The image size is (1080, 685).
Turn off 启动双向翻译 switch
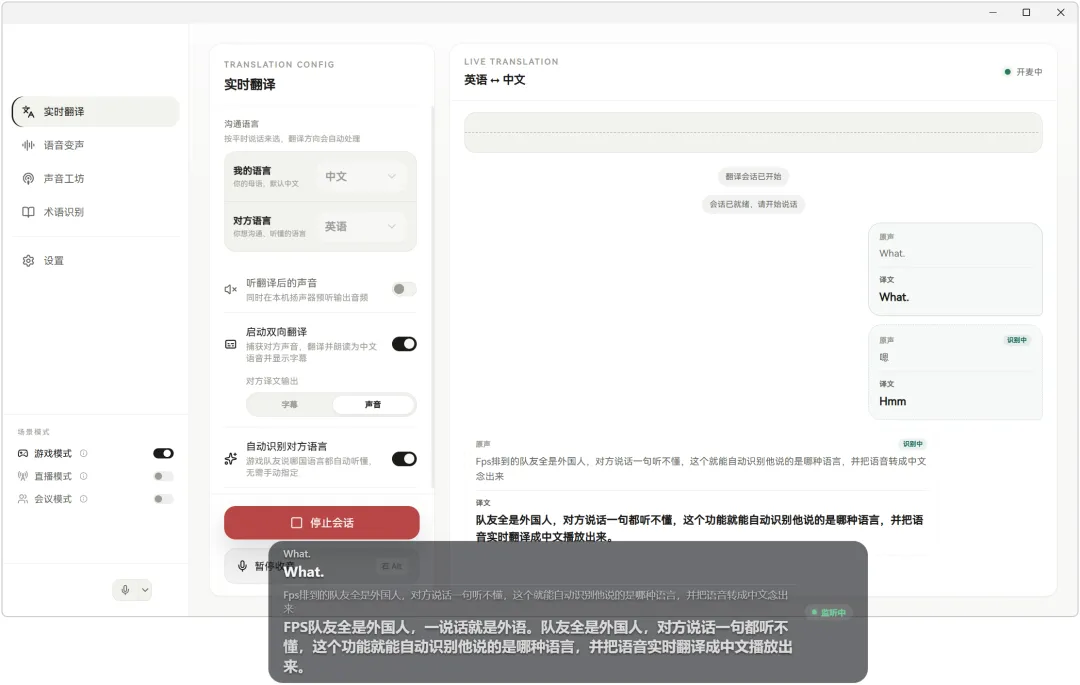tap(404, 344)
